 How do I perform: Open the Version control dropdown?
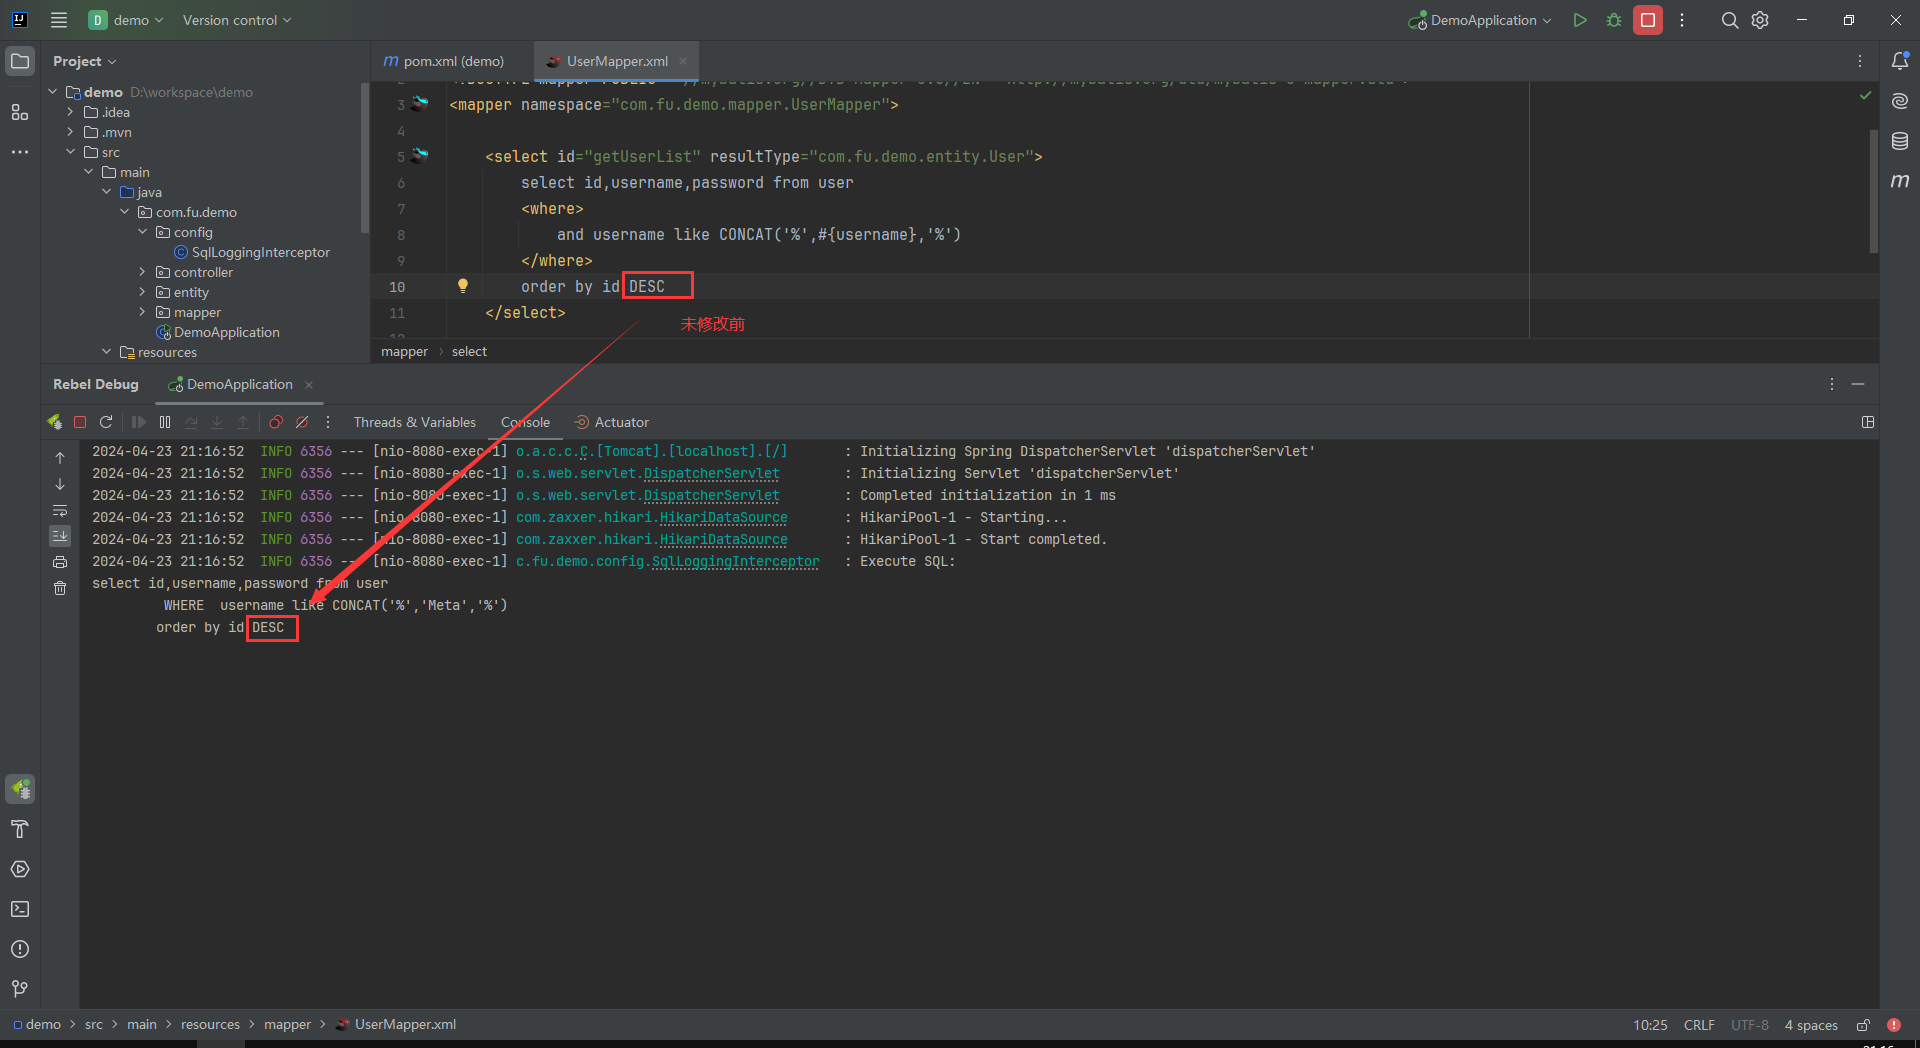(236, 19)
